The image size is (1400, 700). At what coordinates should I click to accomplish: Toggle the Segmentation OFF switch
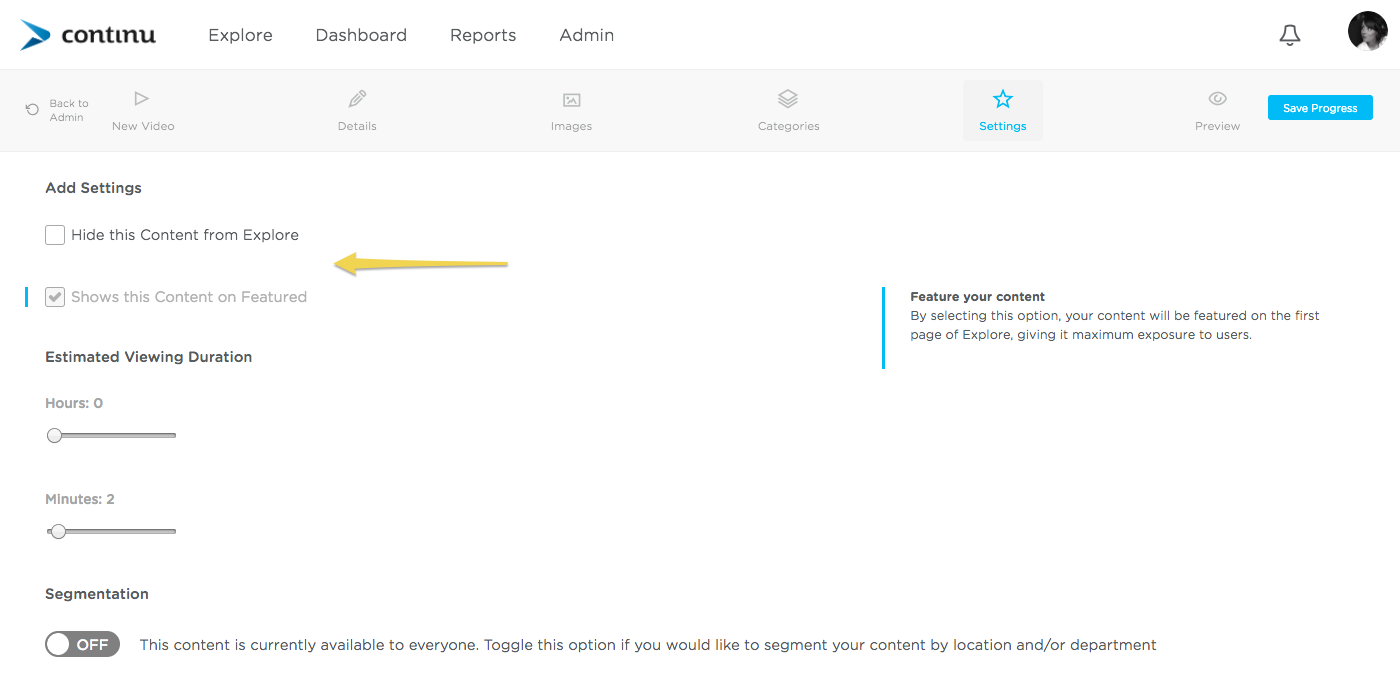[x=82, y=644]
